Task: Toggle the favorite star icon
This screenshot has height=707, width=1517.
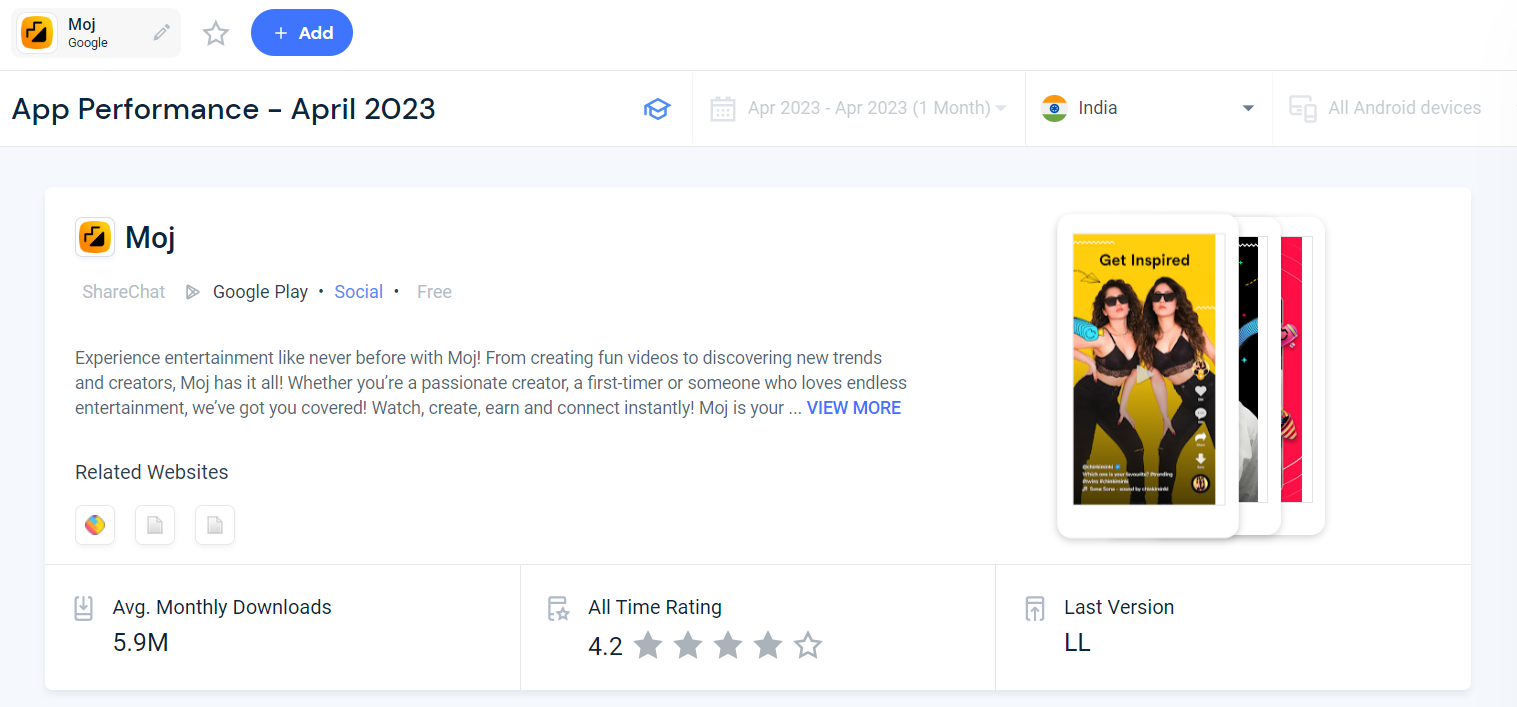Action: (x=216, y=34)
